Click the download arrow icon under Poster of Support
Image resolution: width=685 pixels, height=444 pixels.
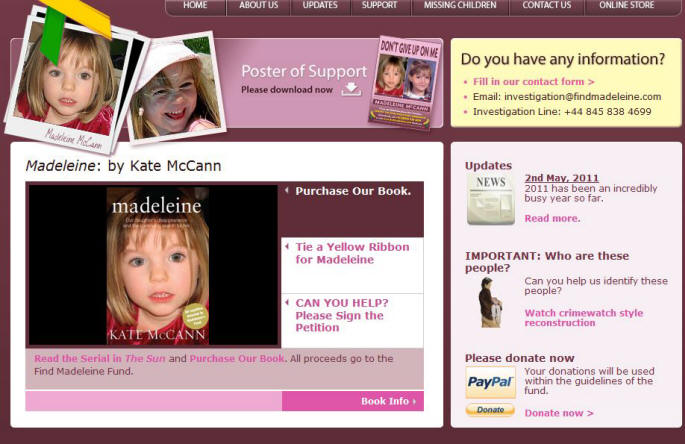[x=351, y=89]
